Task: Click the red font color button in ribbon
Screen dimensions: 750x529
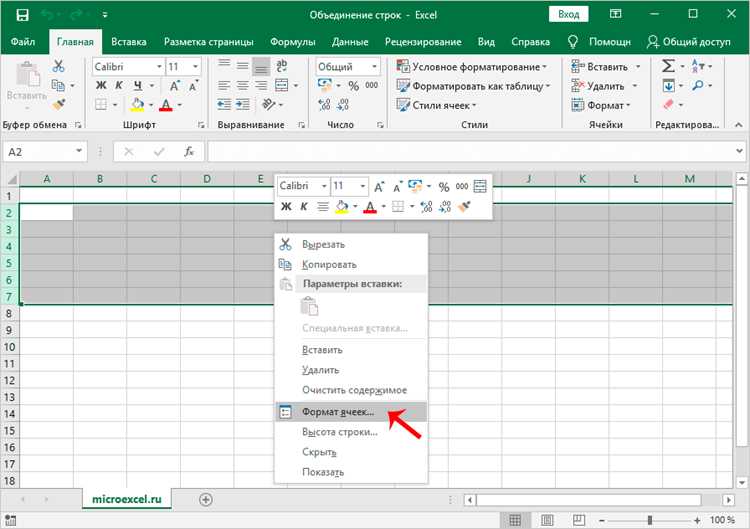Action: 165,104
